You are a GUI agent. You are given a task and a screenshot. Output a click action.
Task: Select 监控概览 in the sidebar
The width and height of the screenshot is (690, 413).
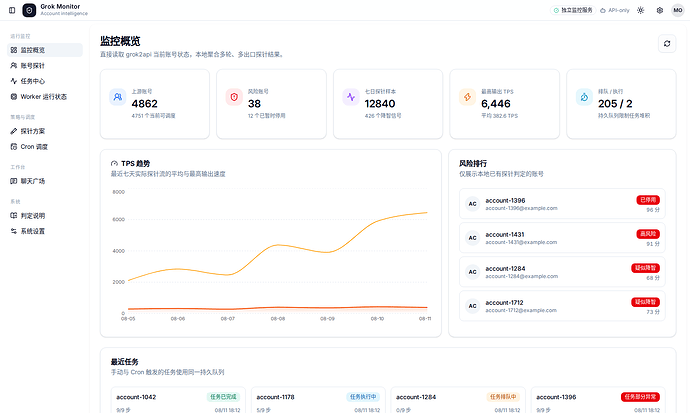[45, 50]
